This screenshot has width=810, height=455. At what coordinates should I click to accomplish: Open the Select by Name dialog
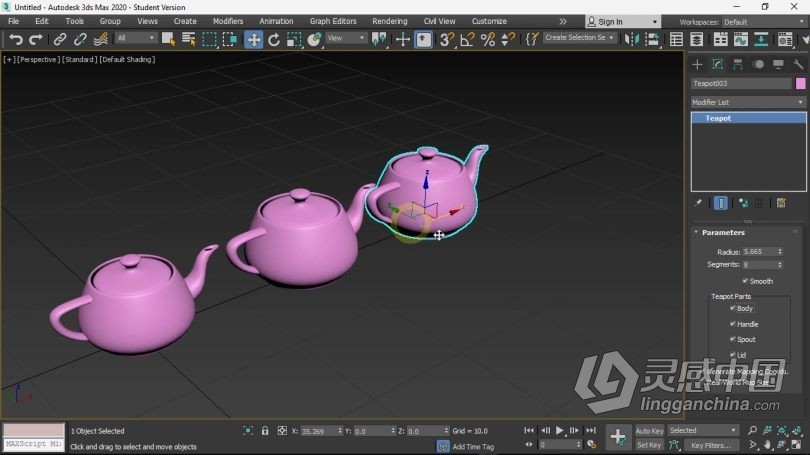point(189,39)
